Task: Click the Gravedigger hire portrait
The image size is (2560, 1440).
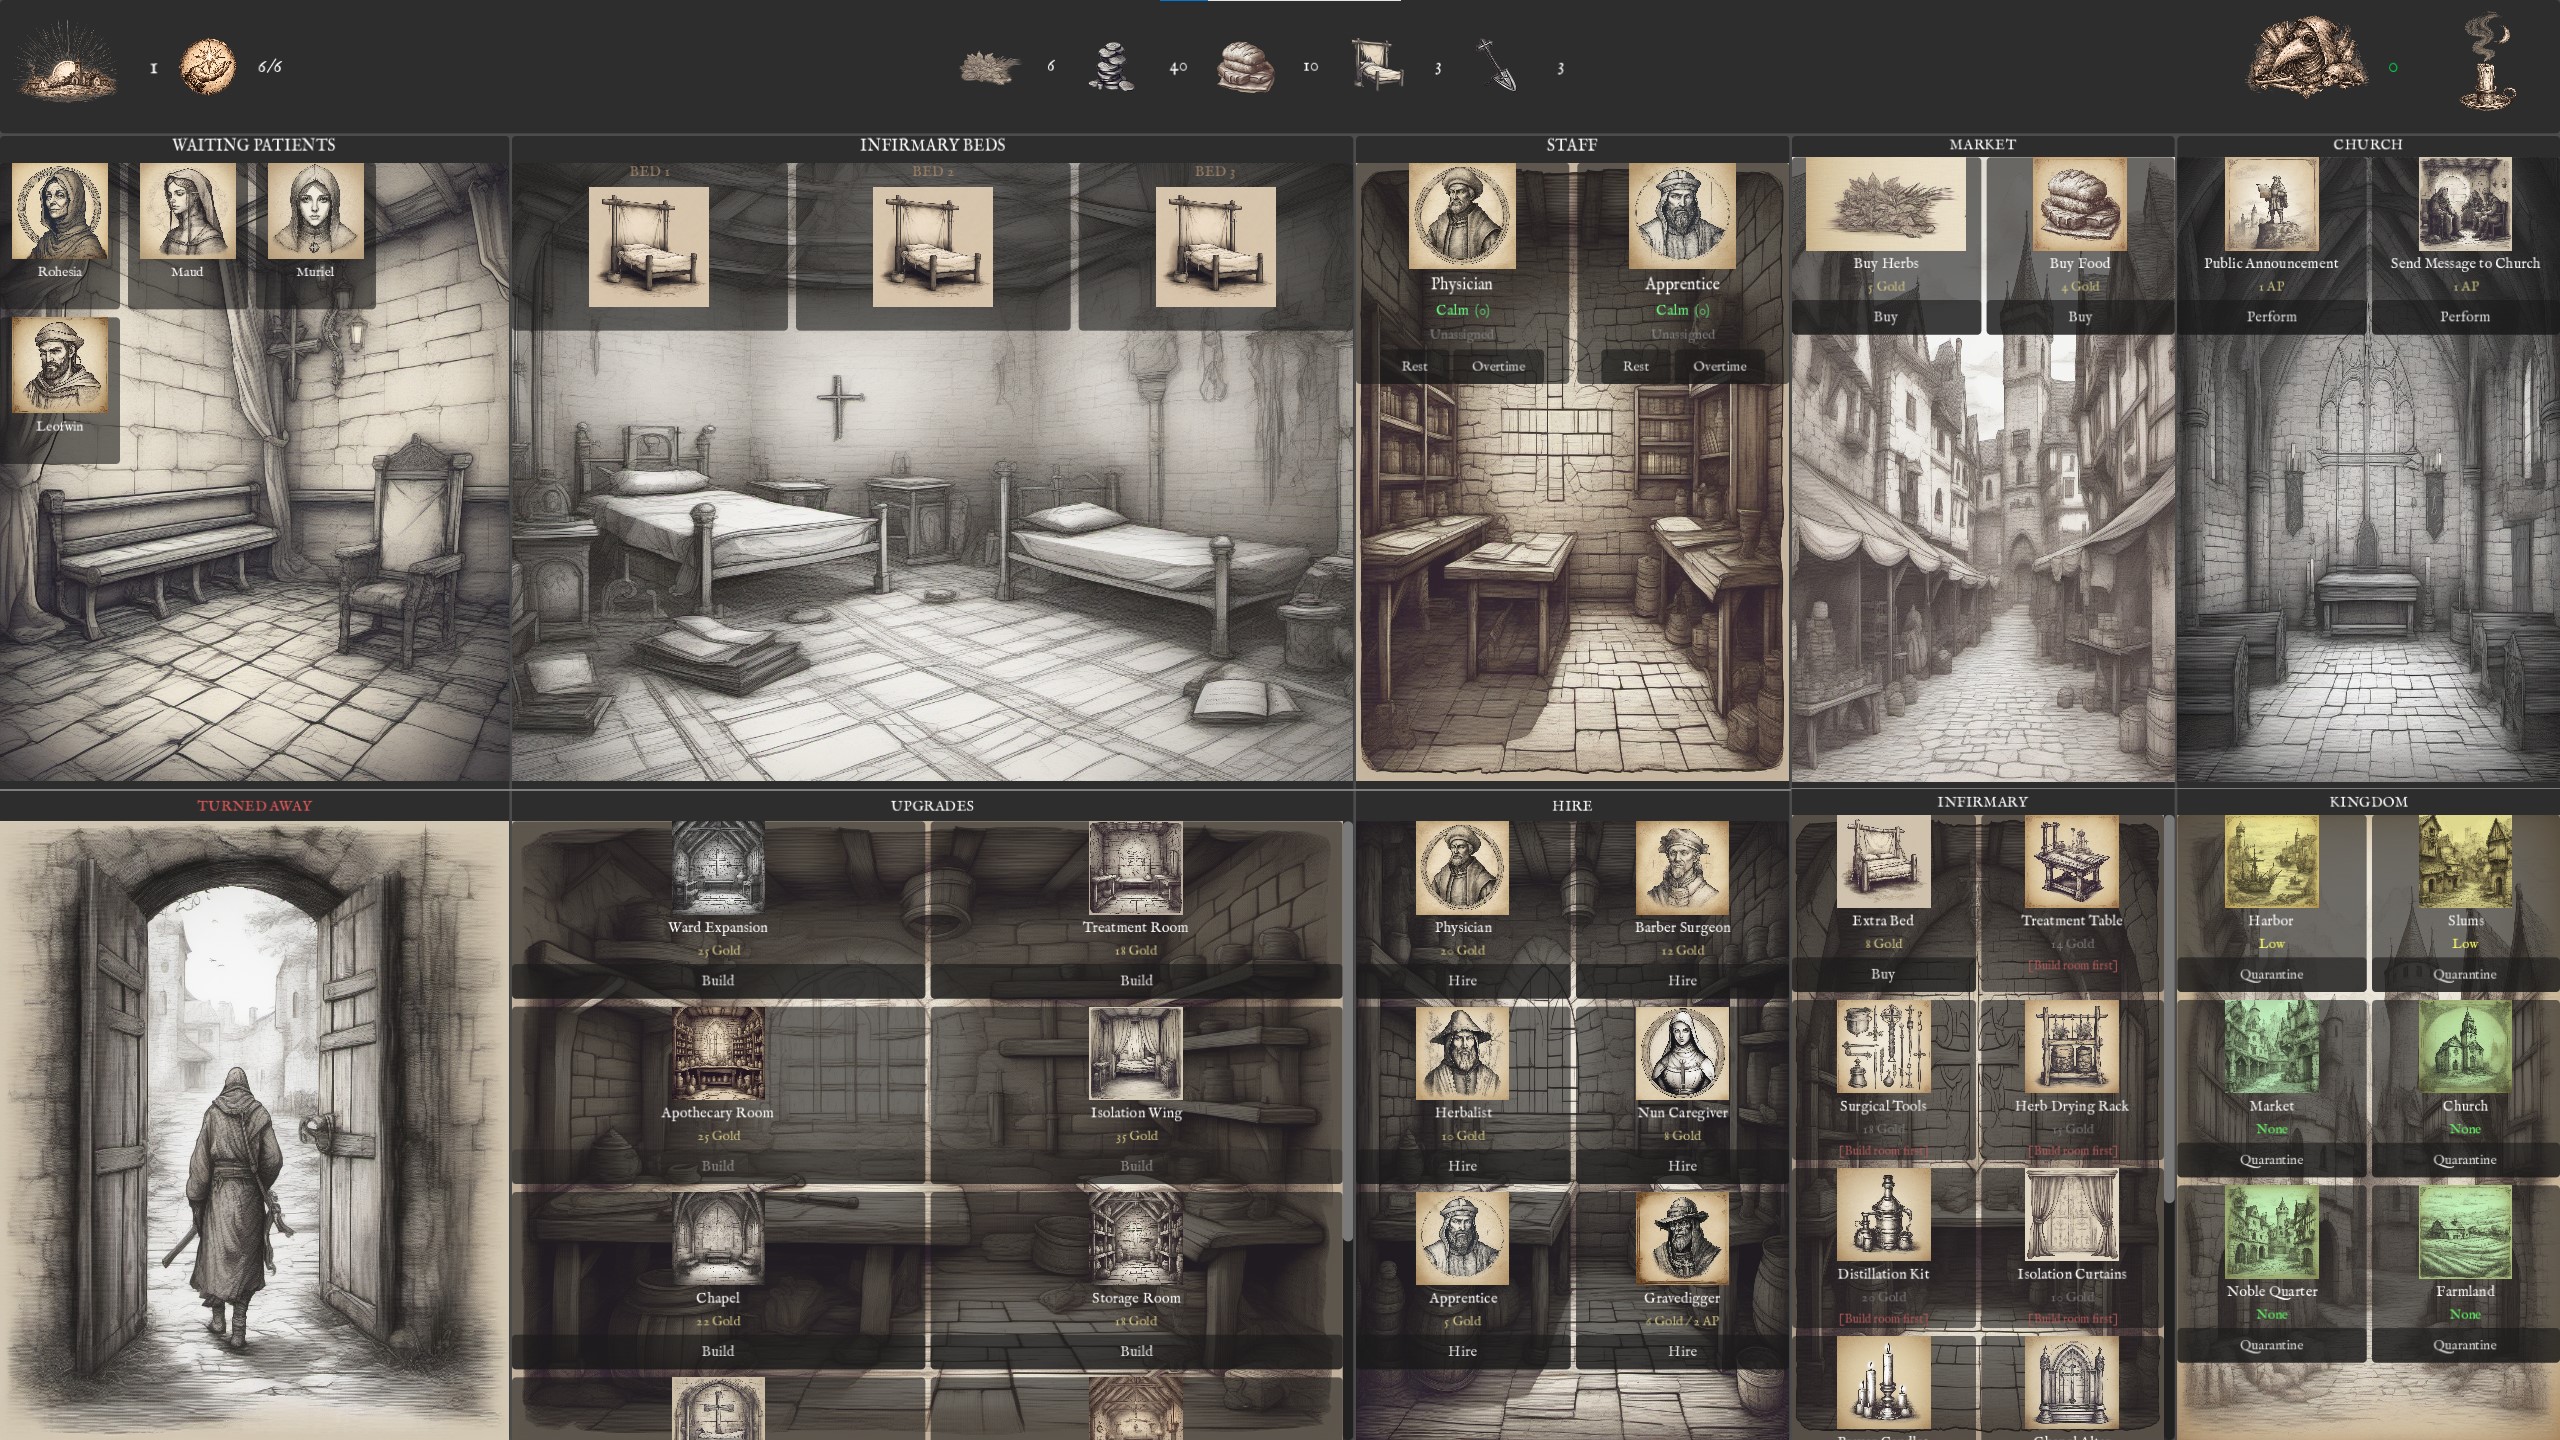Action: click(1682, 1238)
